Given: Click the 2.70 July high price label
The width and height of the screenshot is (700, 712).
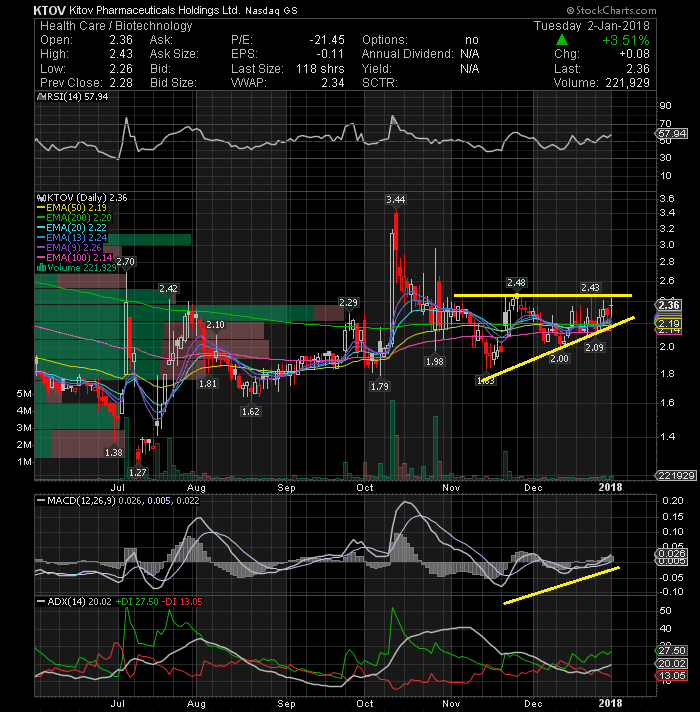Looking at the screenshot, I should (x=126, y=262).
